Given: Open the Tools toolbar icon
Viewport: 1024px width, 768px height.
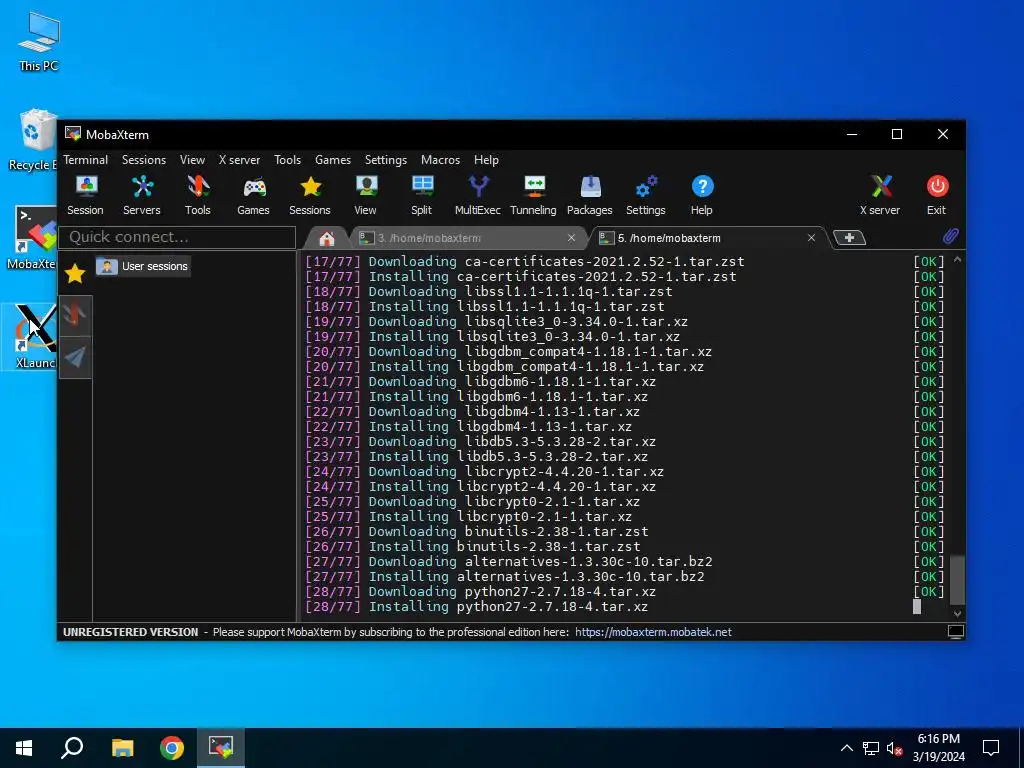Looking at the screenshot, I should point(197,195).
